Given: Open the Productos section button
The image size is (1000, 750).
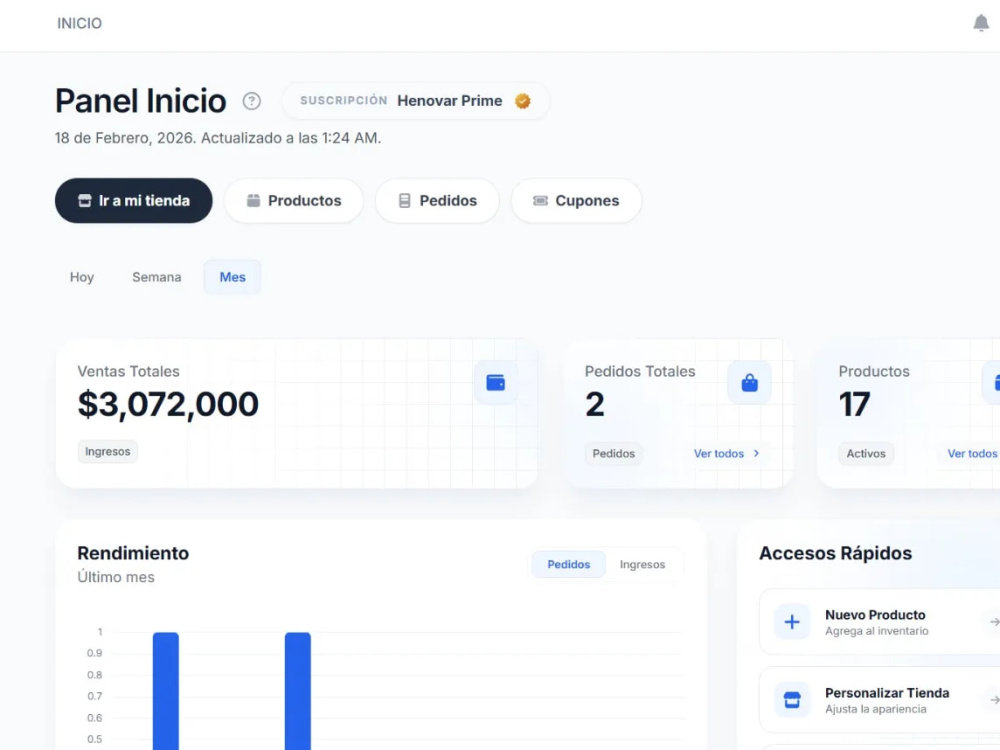Looking at the screenshot, I should (294, 200).
